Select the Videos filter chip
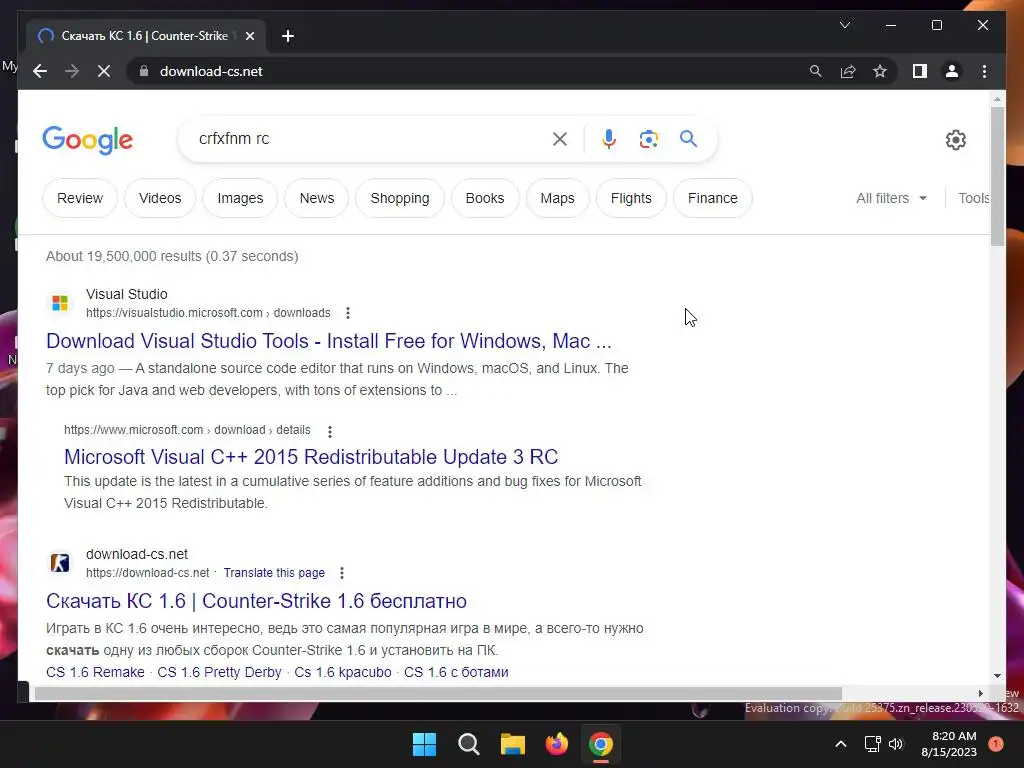The height and width of the screenshot is (768, 1024). click(x=160, y=198)
